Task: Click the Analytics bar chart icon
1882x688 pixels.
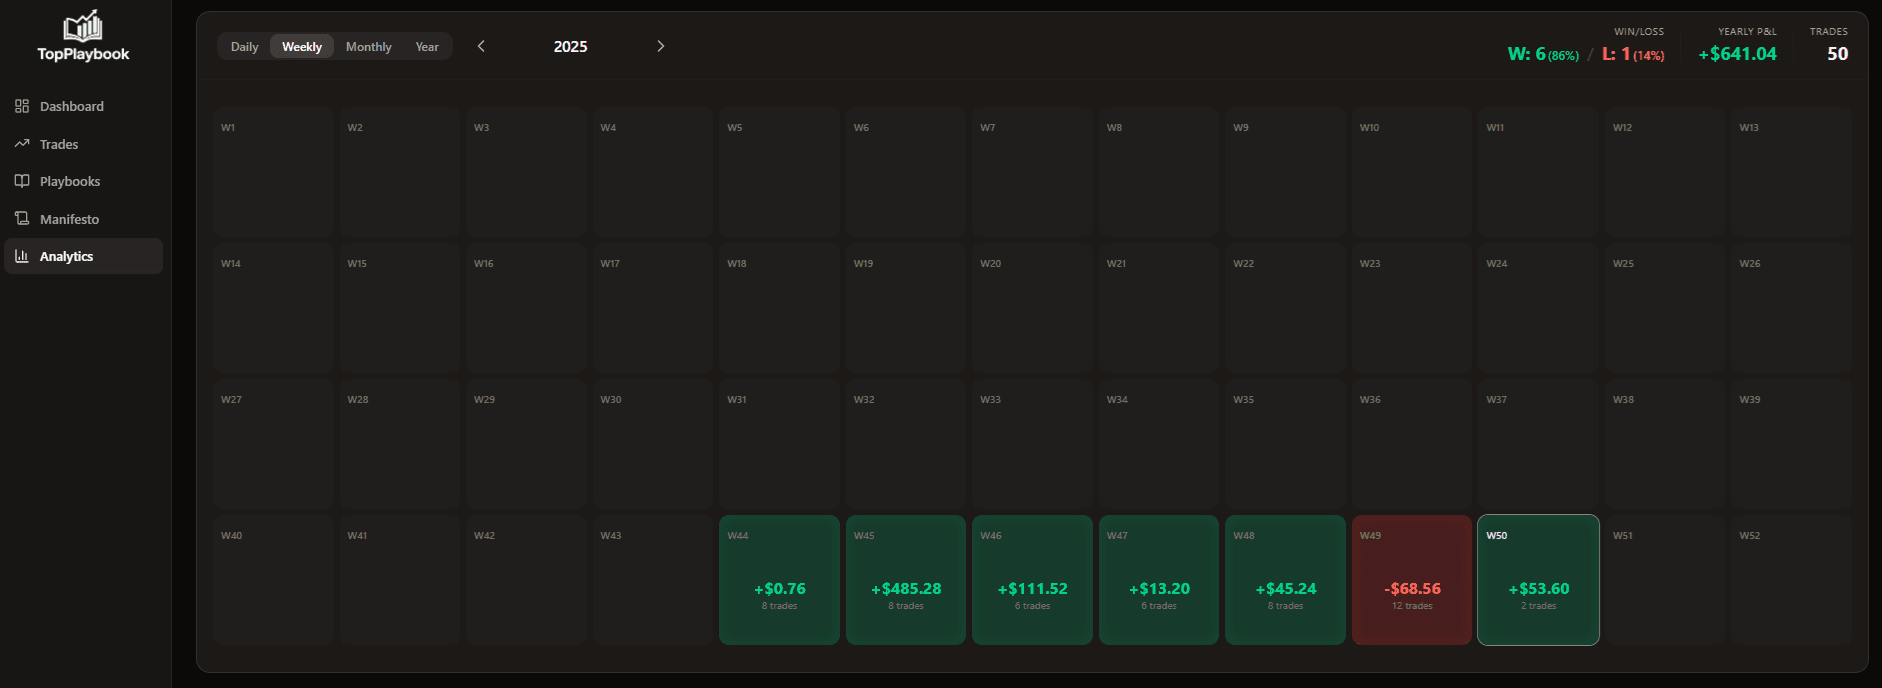Action: click(22, 256)
